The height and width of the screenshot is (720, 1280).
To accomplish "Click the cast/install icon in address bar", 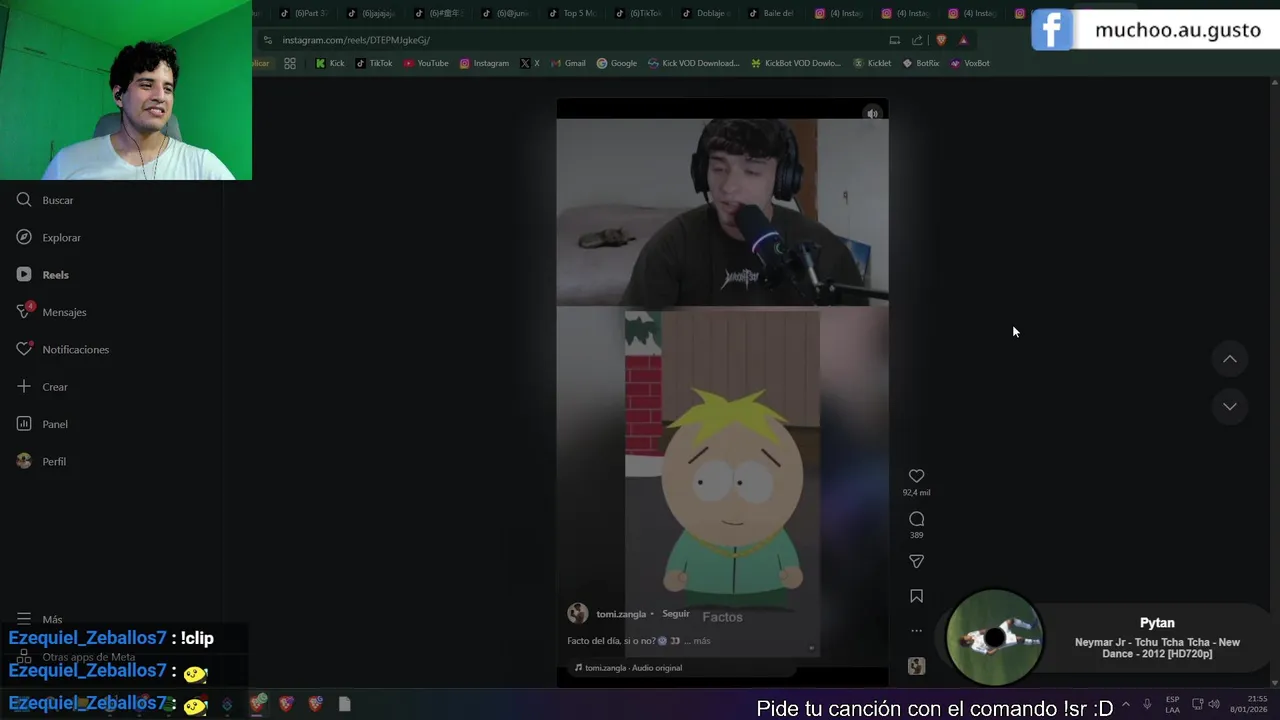I will tap(894, 40).
